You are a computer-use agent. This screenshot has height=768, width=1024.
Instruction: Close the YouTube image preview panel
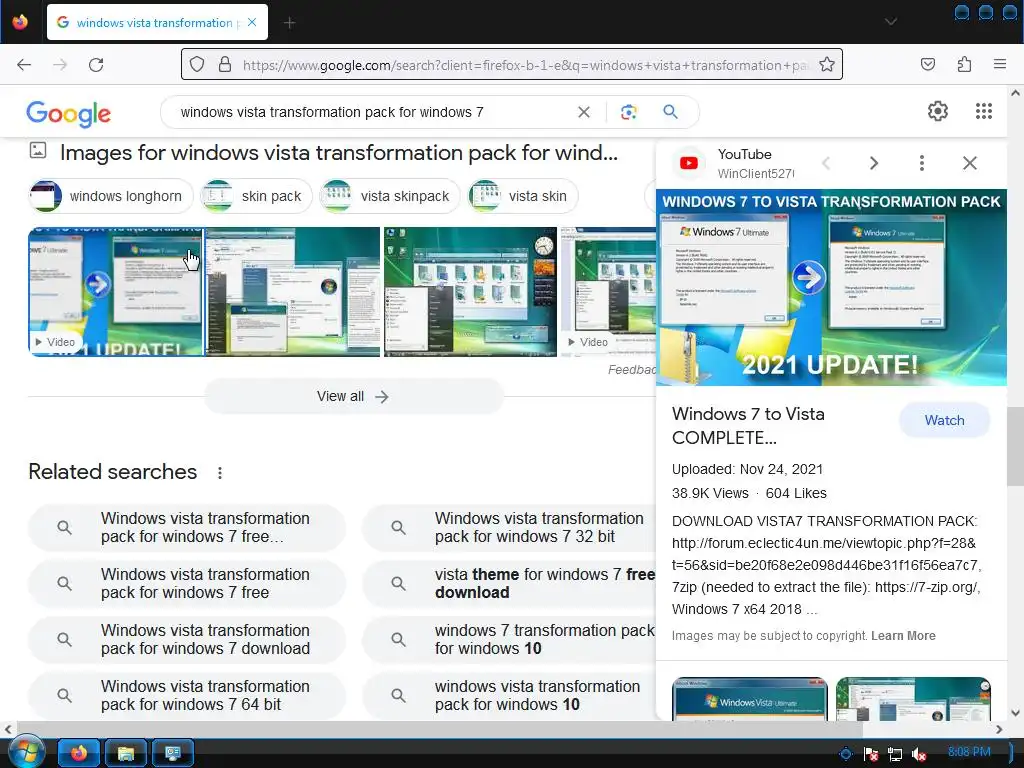(970, 163)
